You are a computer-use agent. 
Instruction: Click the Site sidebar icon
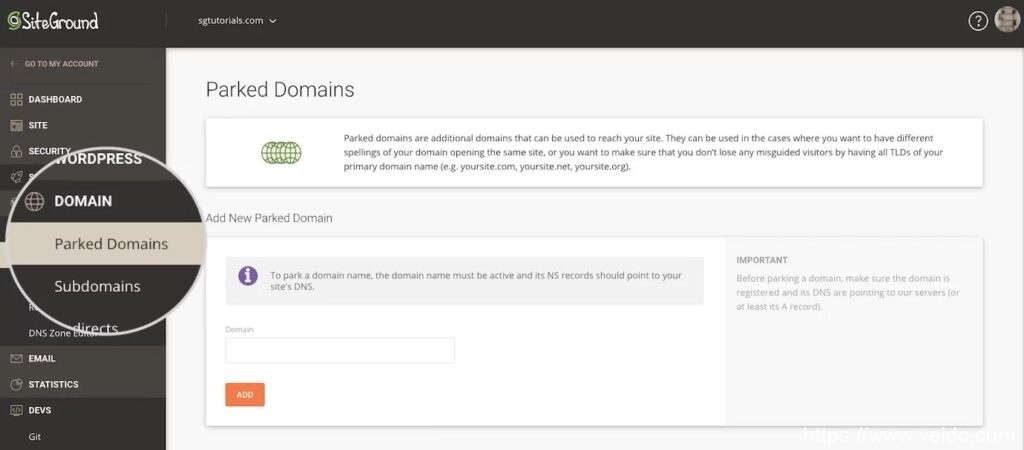tap(16, 126)
